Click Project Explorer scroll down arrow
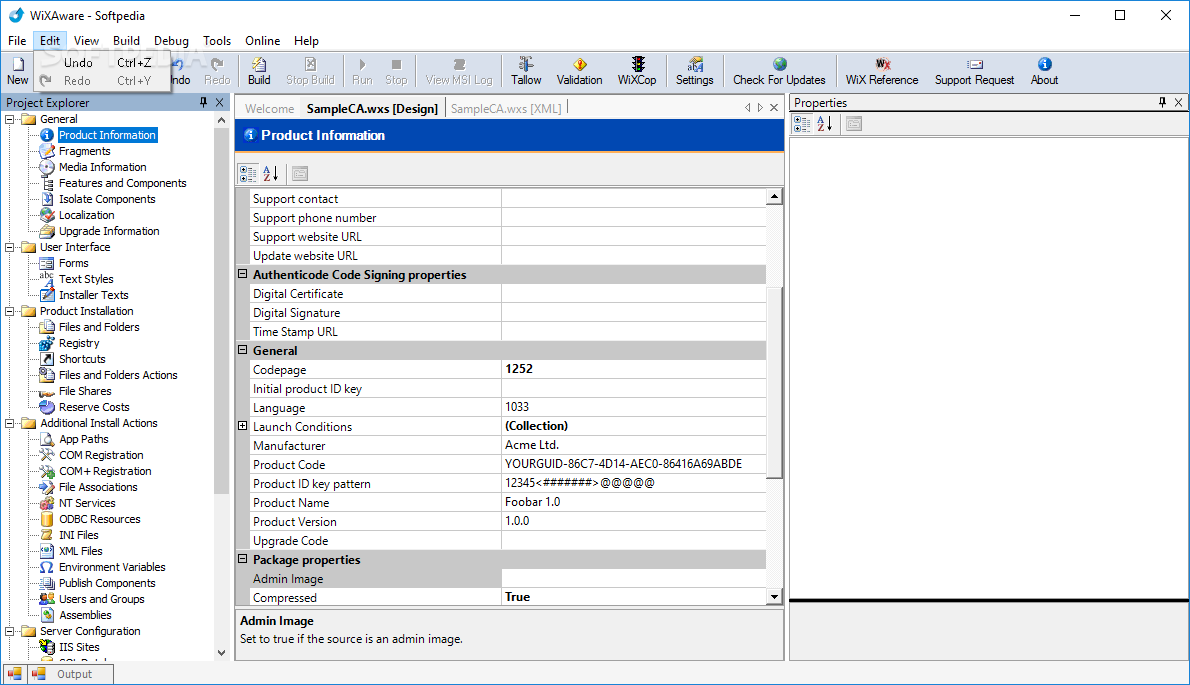Screen dimensions: 1190x685 pos(222,652)
